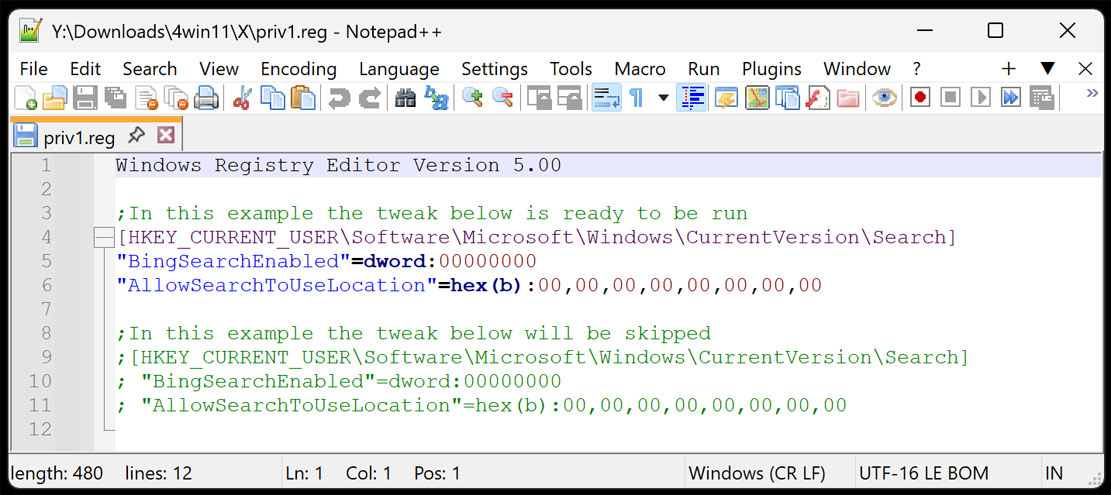Start macro recording with red dot icon
This screenshot has height=495, width=1111.
tap(919, 98)
